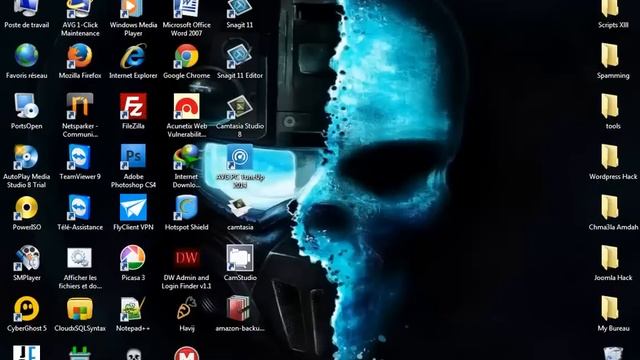Viewport: 640px width, 360px height.
Task: Open Adobe Photoshop CS4
Action: [133, 157]
